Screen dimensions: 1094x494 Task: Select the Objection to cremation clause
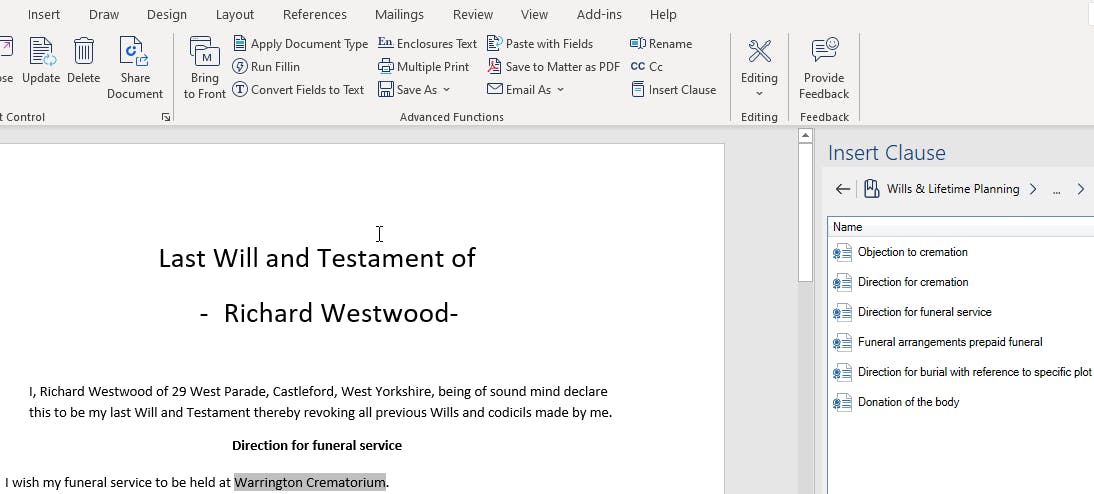(x=912, y=252)
